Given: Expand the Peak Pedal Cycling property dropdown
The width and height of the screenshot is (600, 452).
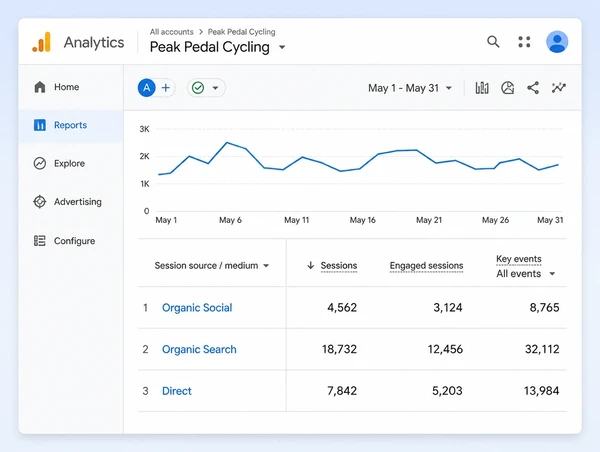Looking at the screenshot, I should pos(282,47).
